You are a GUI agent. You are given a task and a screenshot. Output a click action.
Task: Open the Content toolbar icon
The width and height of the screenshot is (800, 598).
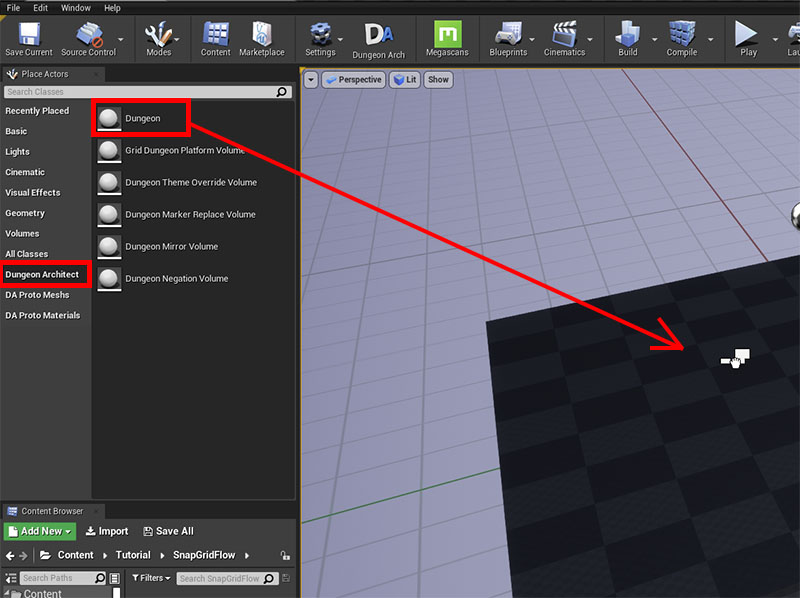tap(215, 34)
